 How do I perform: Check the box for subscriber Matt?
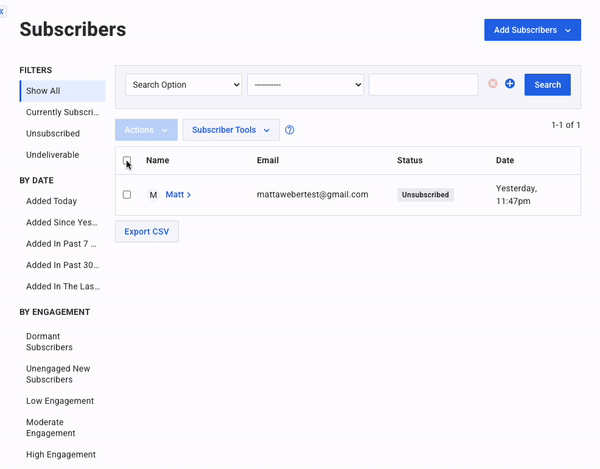127,195
